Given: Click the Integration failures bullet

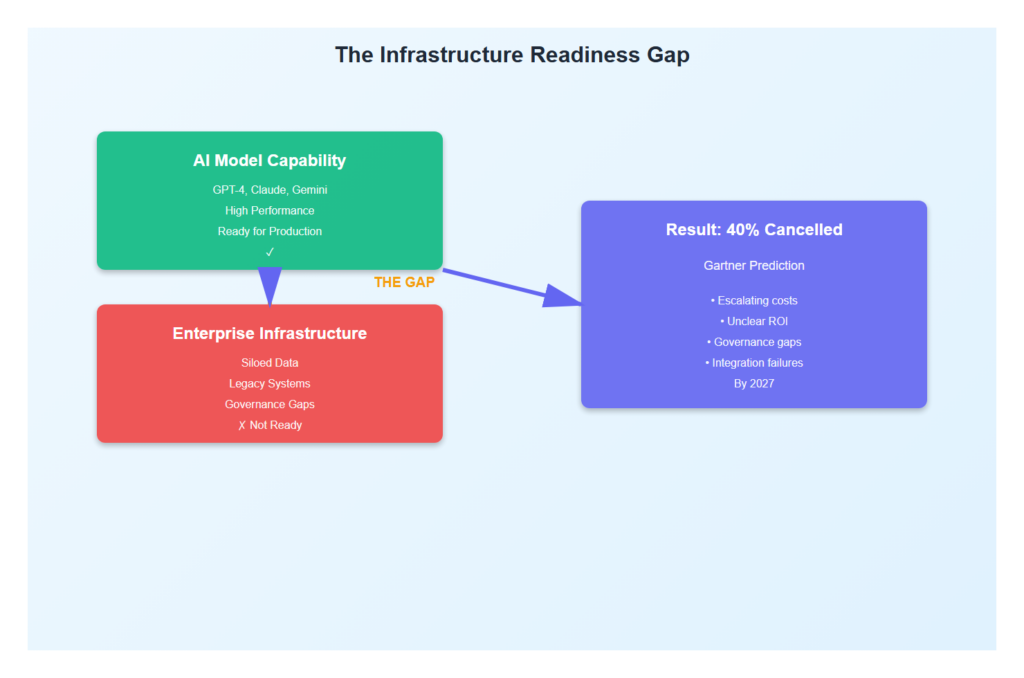Looking at the screenshot, I should coord(754,363).
